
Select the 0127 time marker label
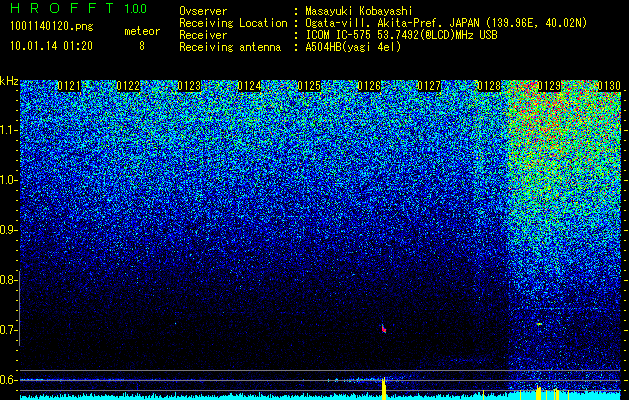click(x=429, y=86)
